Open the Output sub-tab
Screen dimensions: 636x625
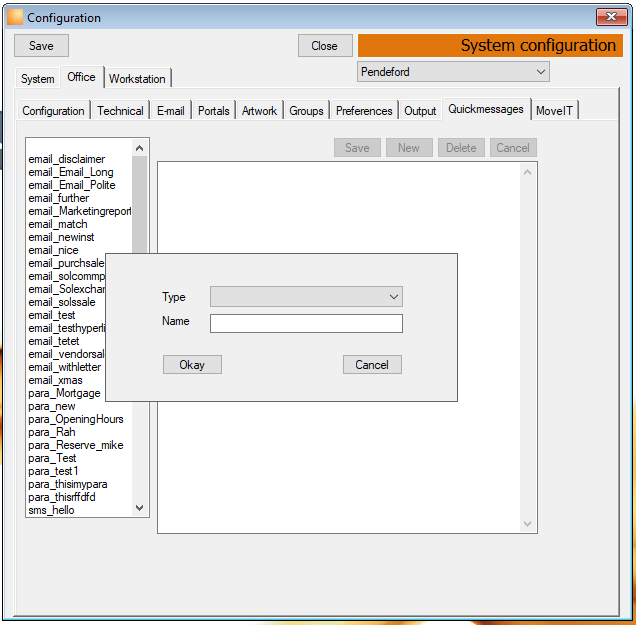[x=420, y=111]
